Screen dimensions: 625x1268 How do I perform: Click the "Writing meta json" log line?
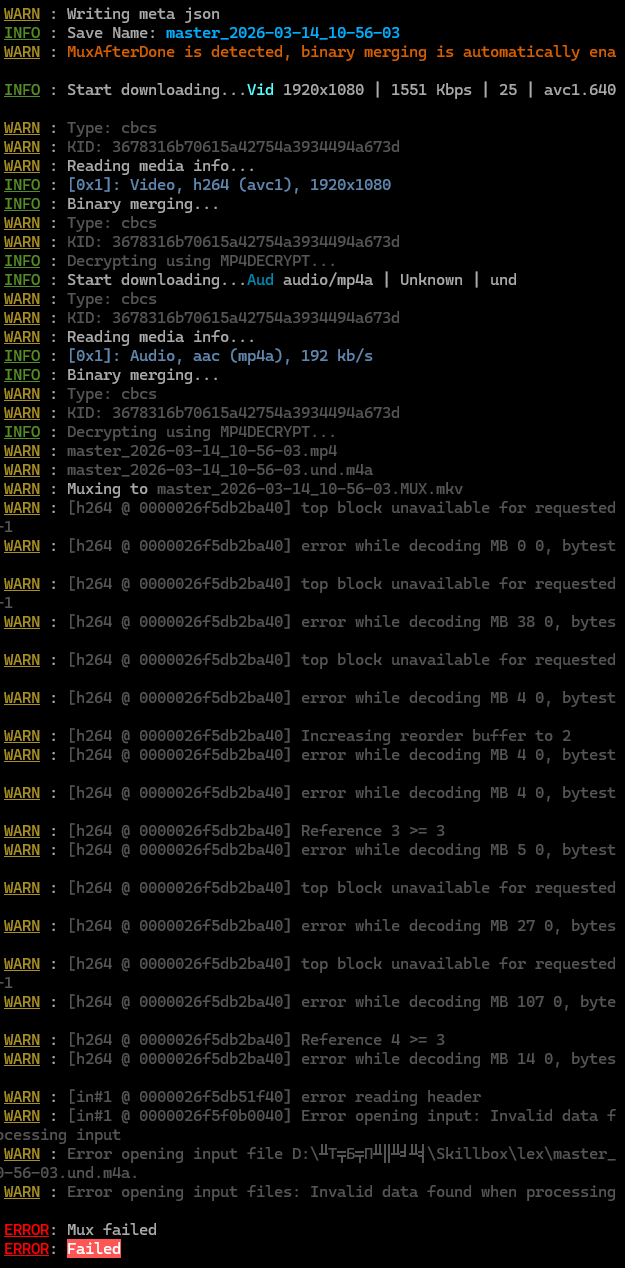click(143, 14)
